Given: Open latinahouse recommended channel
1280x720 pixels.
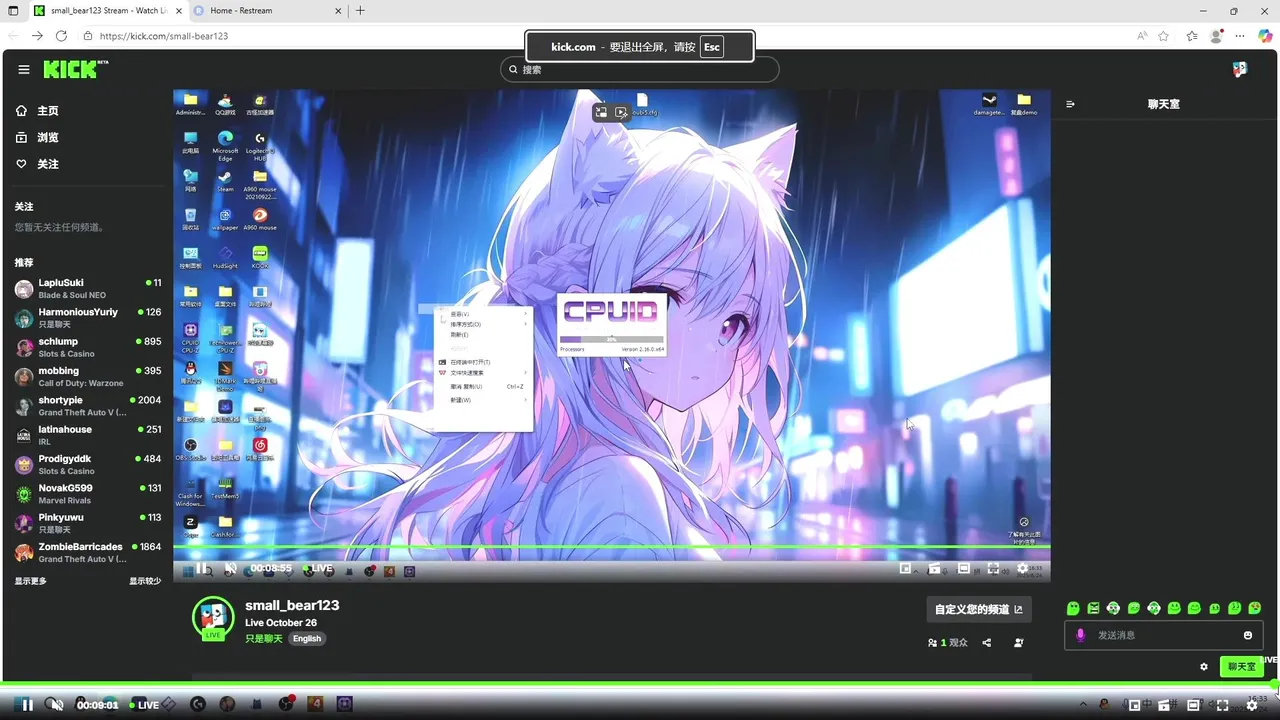Looking at the screenshot, I should pos(88,435).
